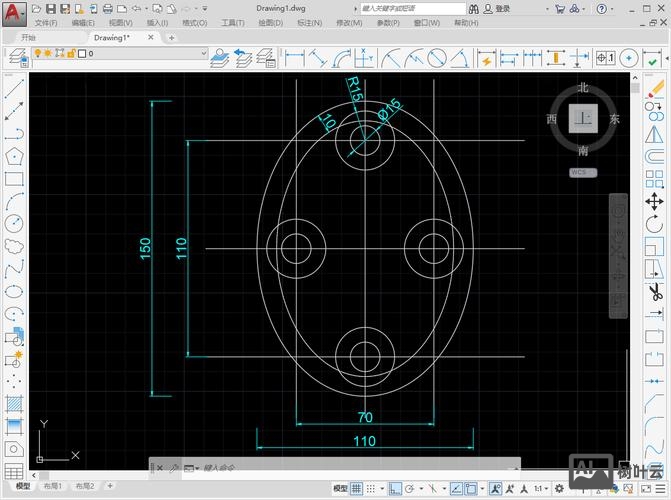The image size is (671, 500).
Task: Choose the Revision Cloud tool
Action: 13,245
